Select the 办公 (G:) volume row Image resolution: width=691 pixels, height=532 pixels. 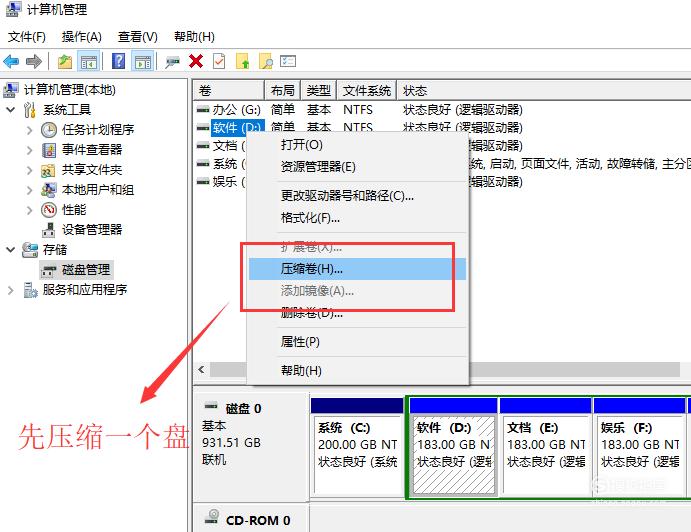[x=442, y=110]
